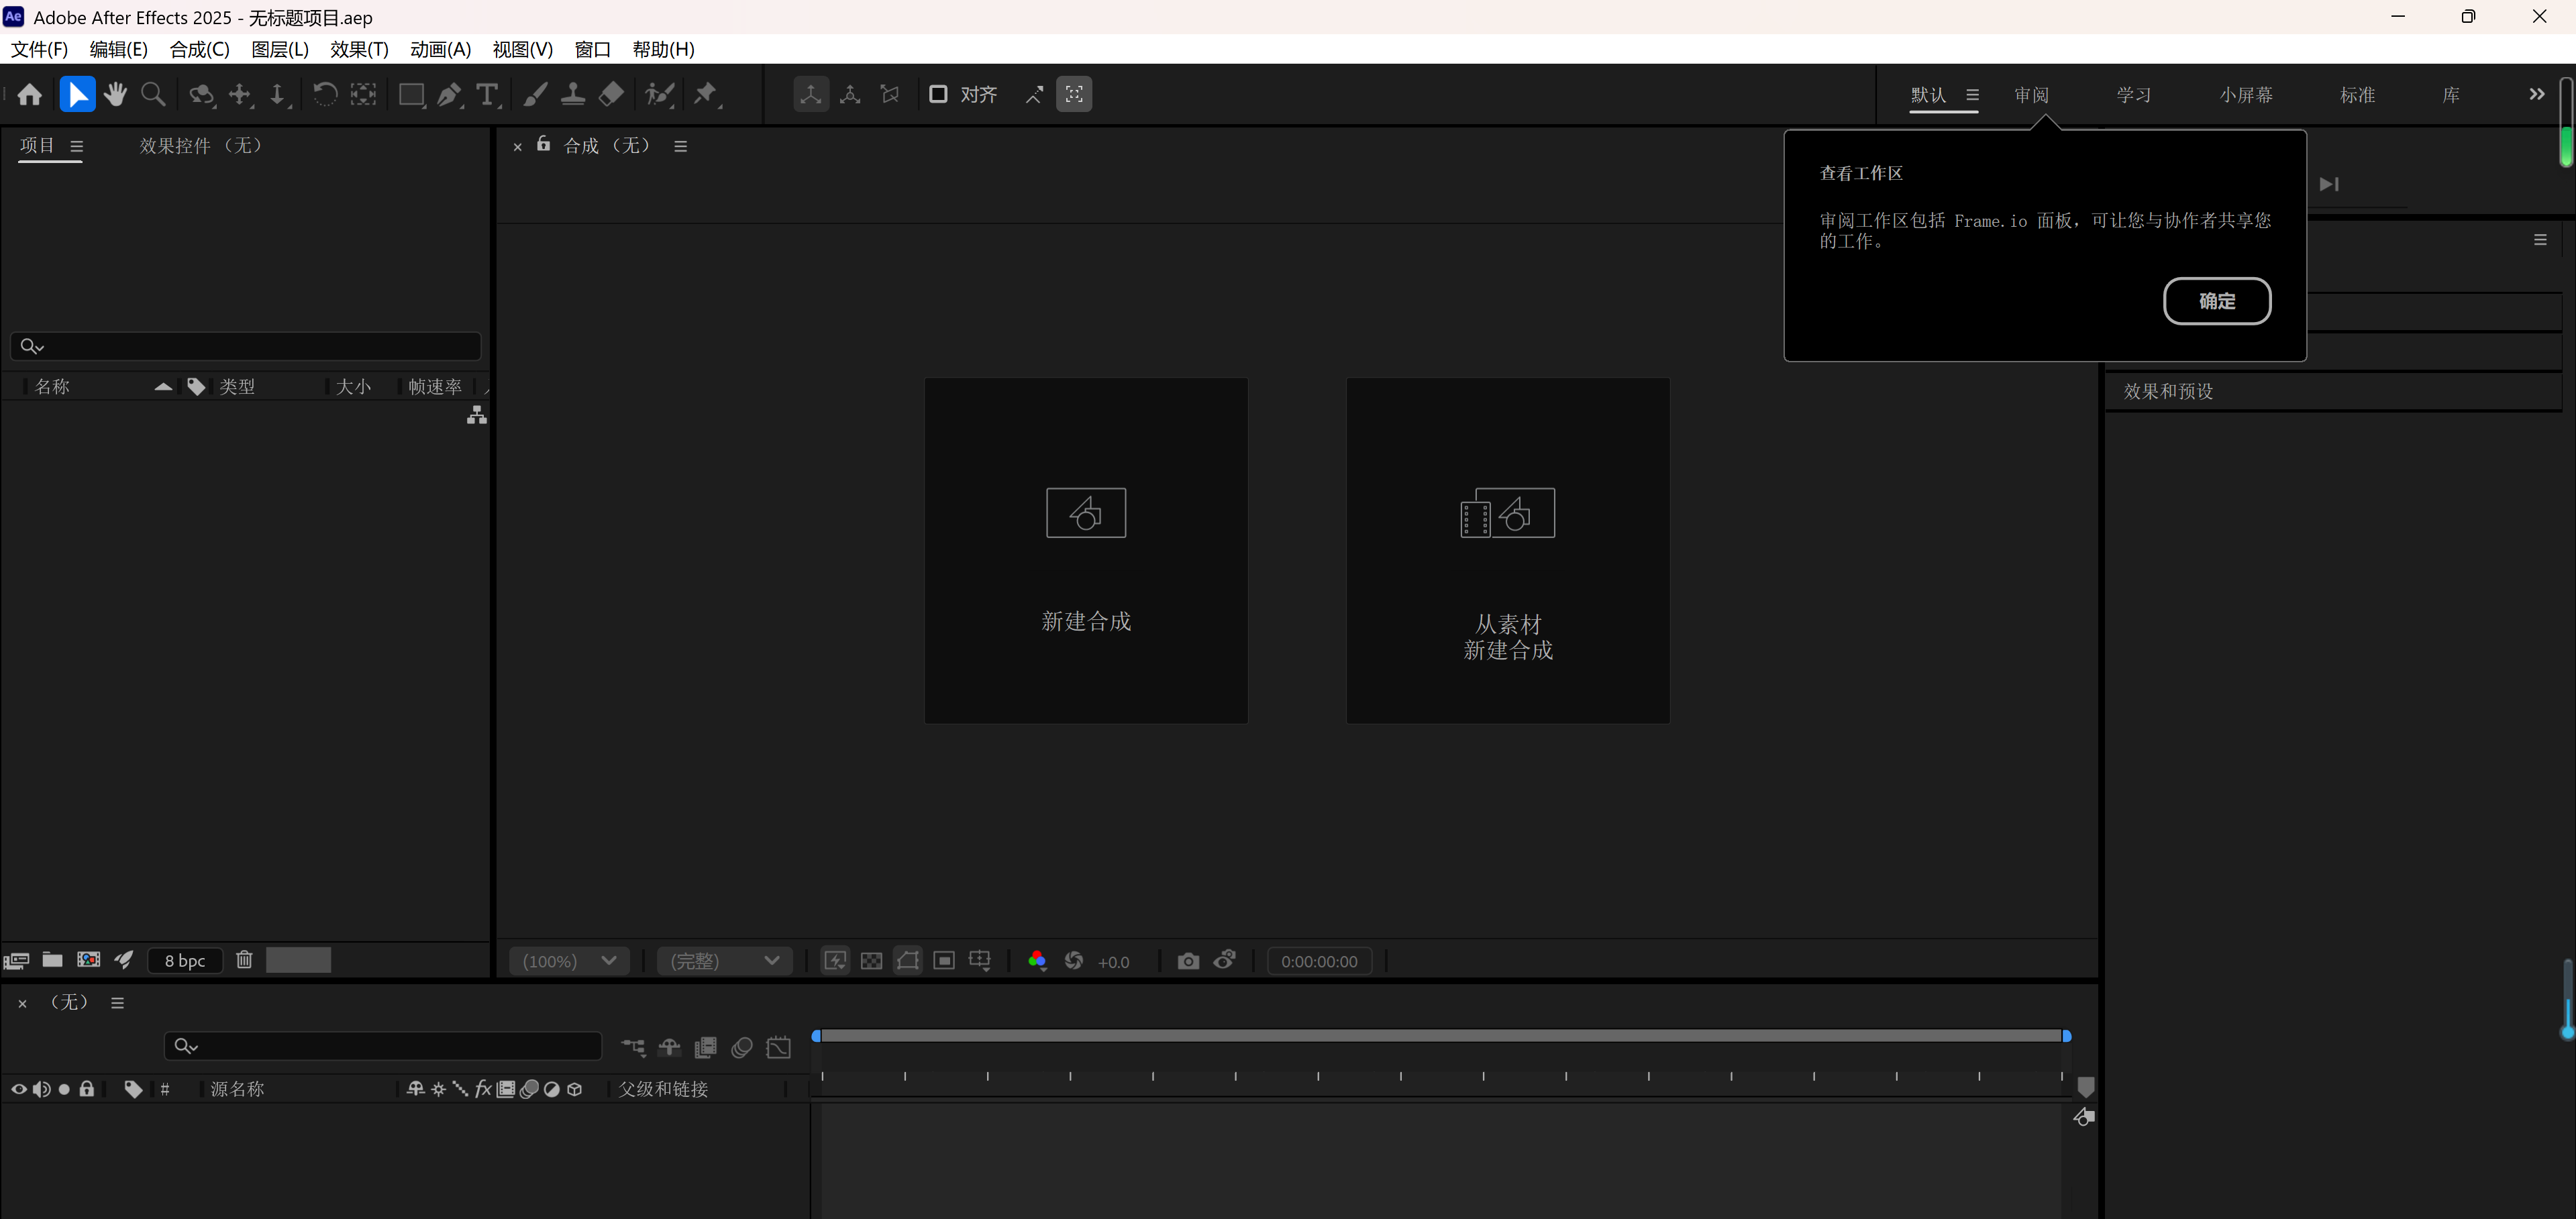2576x1219 pixels.
Task: Switch to the 学习 workspace
Action: (2134, 95)
